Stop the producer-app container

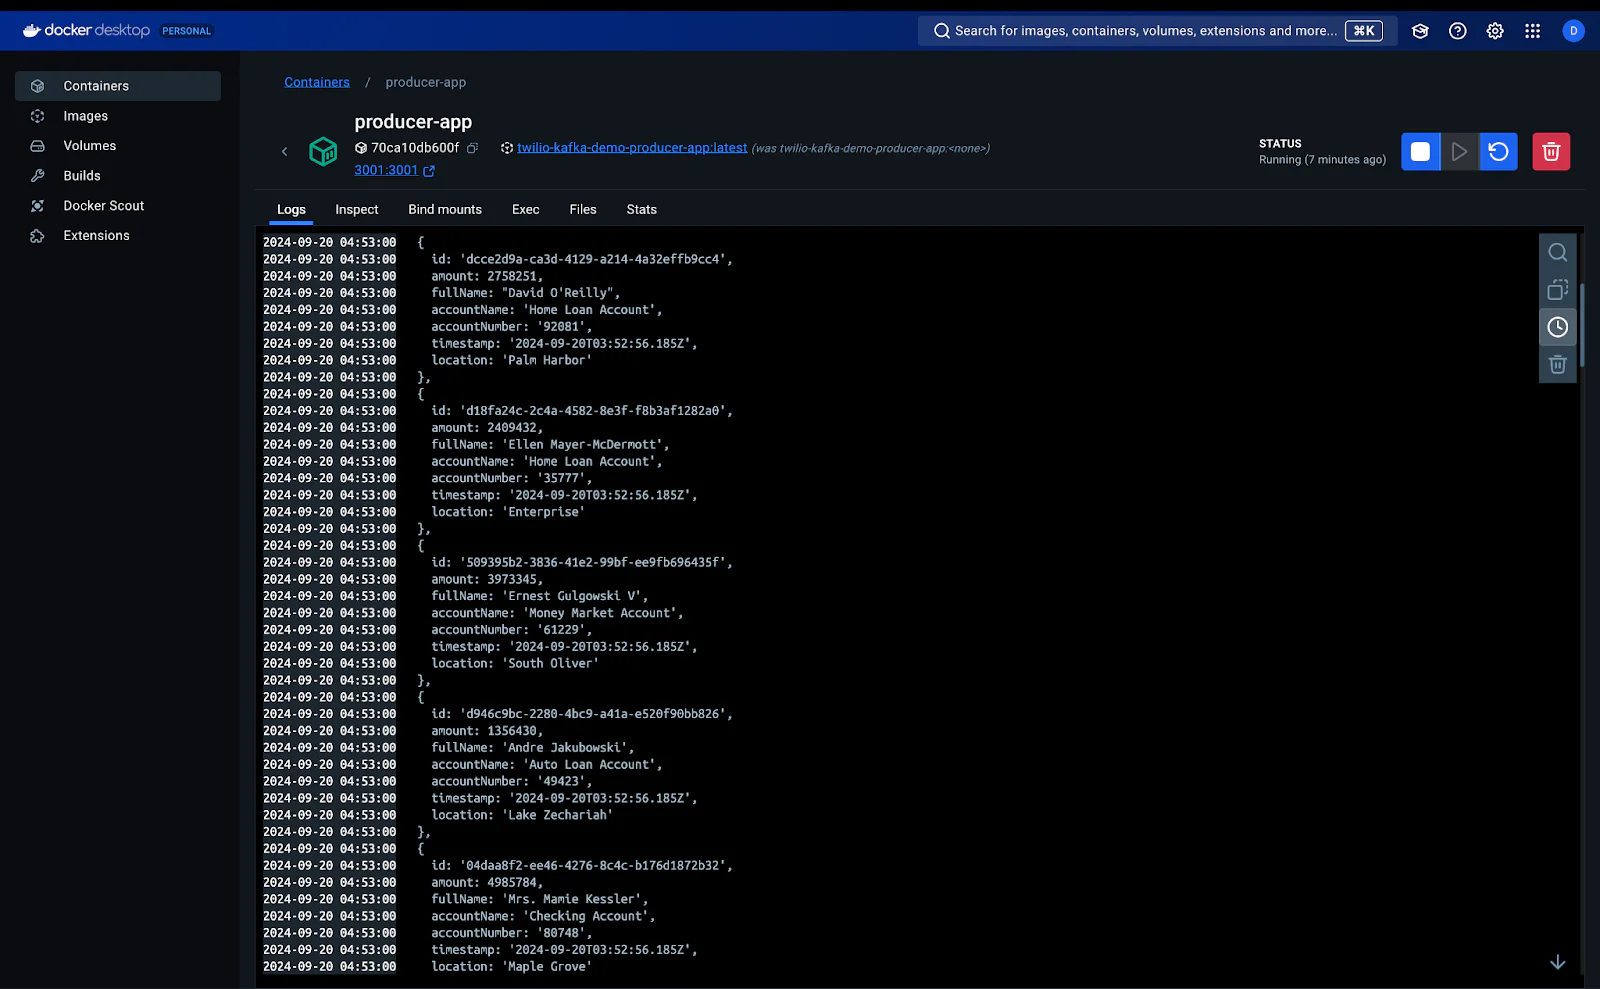(x=1420, y=152)
